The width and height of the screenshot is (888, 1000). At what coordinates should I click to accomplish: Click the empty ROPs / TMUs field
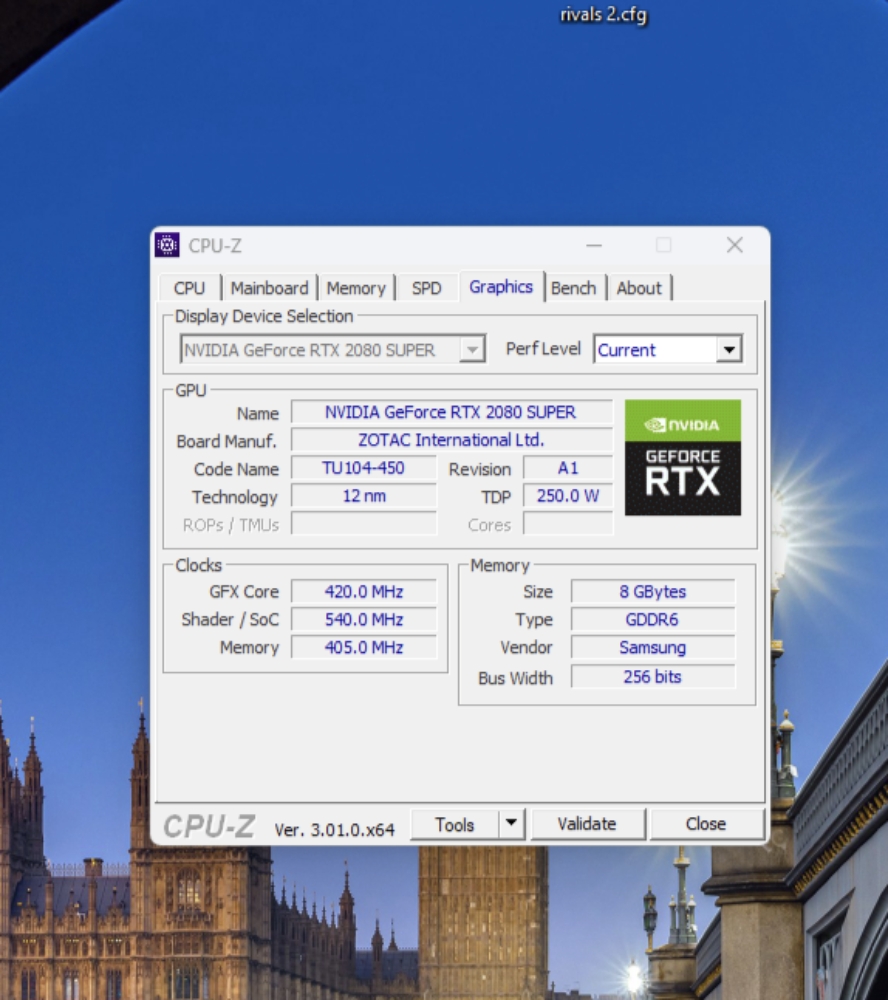pos(364,524)
